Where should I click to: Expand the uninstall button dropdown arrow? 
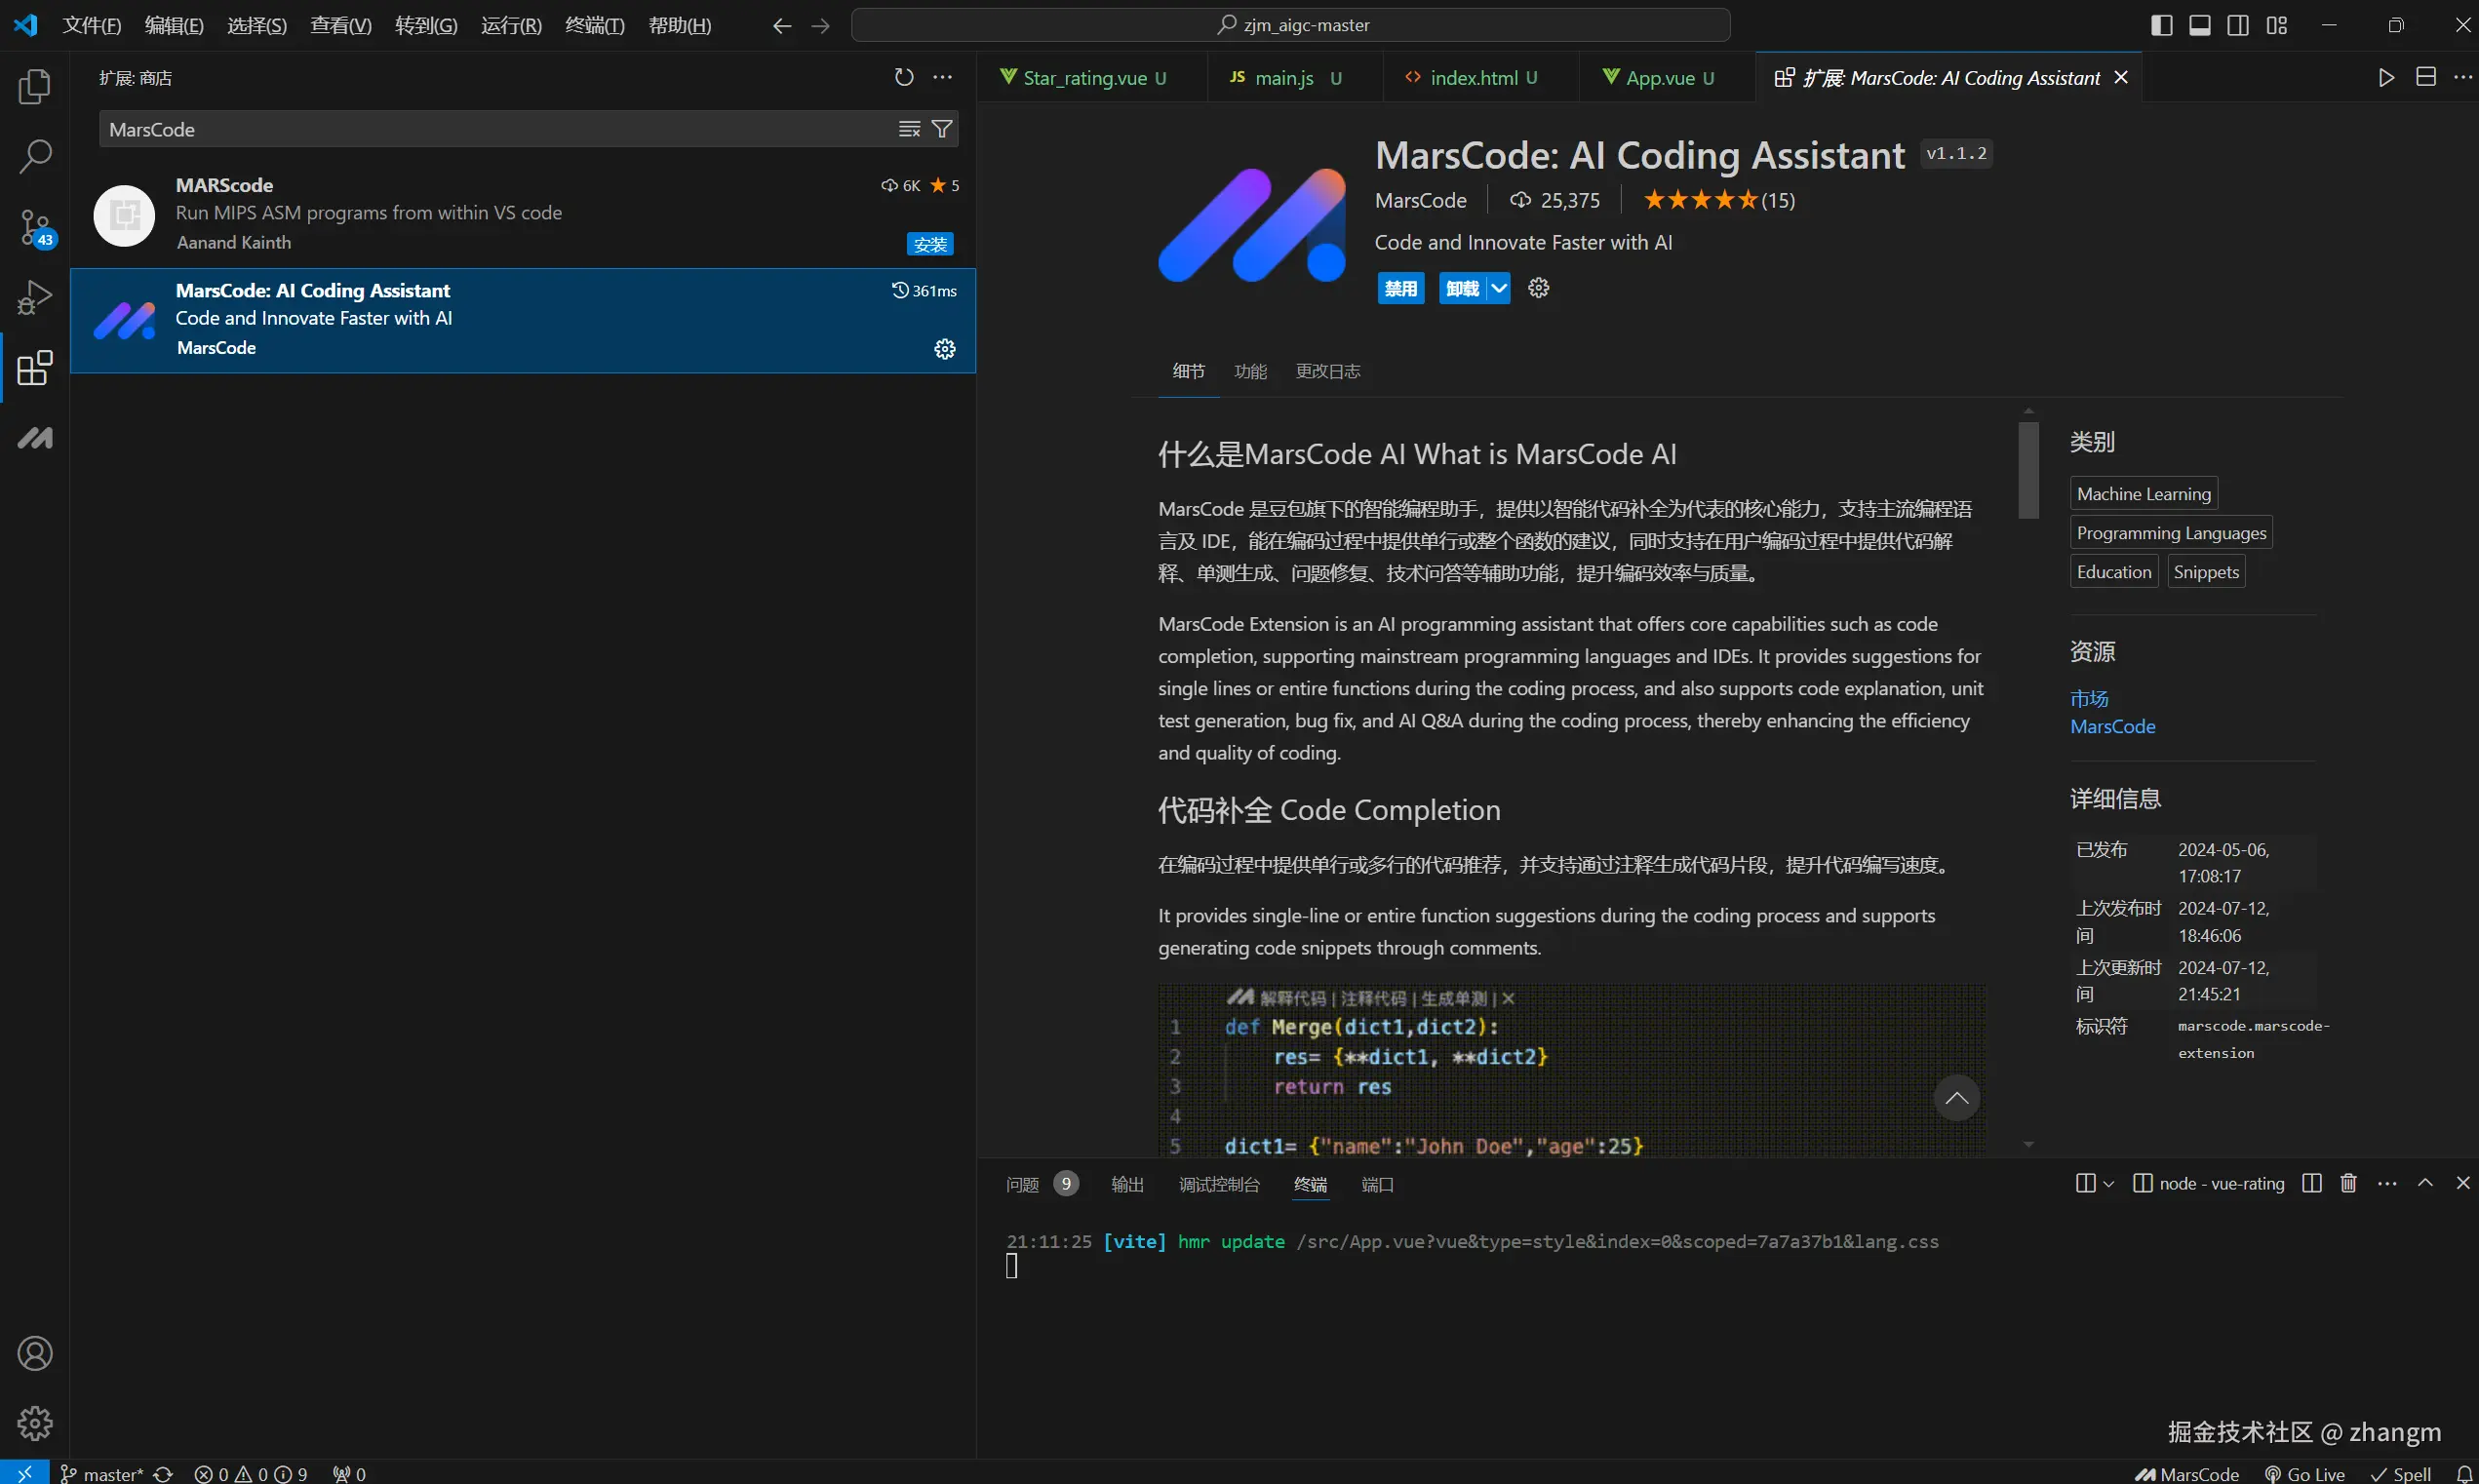pos(1499,289)
